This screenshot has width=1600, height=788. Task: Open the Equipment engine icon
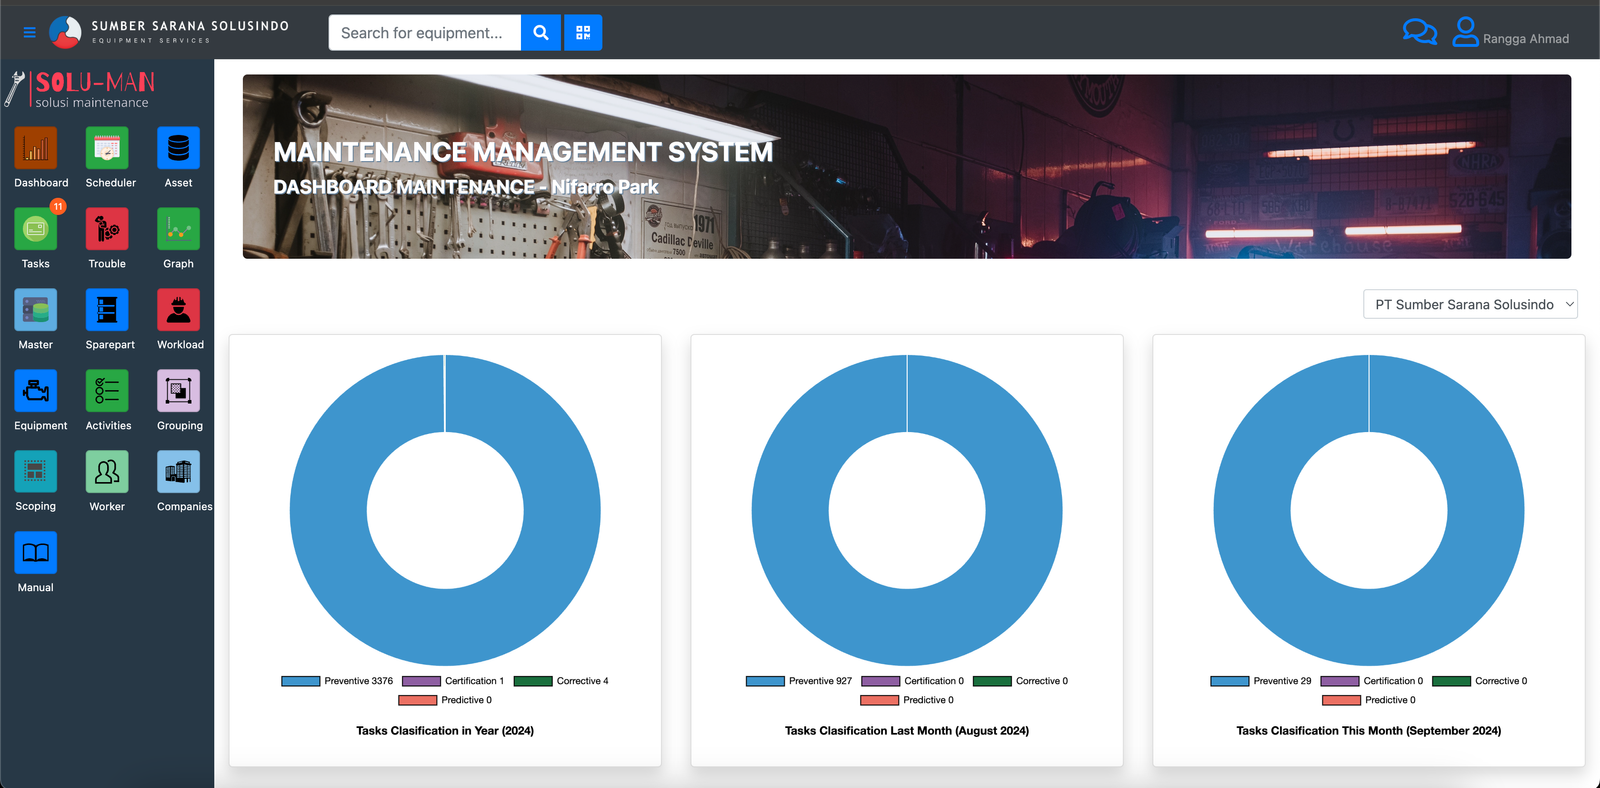tap(36, 391)
